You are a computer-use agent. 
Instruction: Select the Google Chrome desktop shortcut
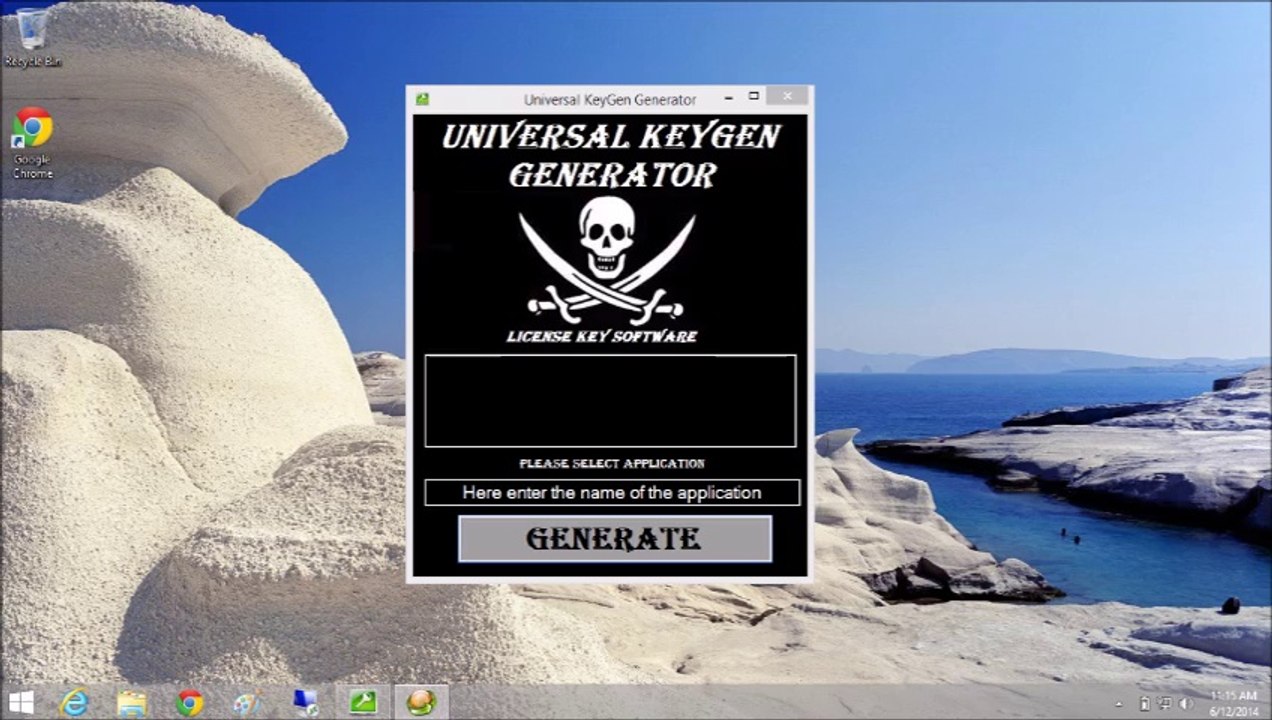pos(33,144)
